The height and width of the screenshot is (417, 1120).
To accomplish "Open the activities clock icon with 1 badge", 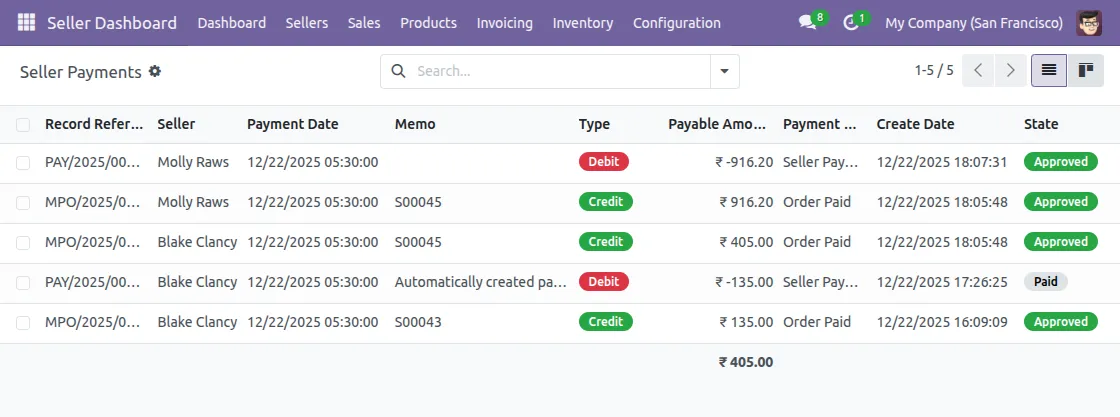I will tap(851, 23).
